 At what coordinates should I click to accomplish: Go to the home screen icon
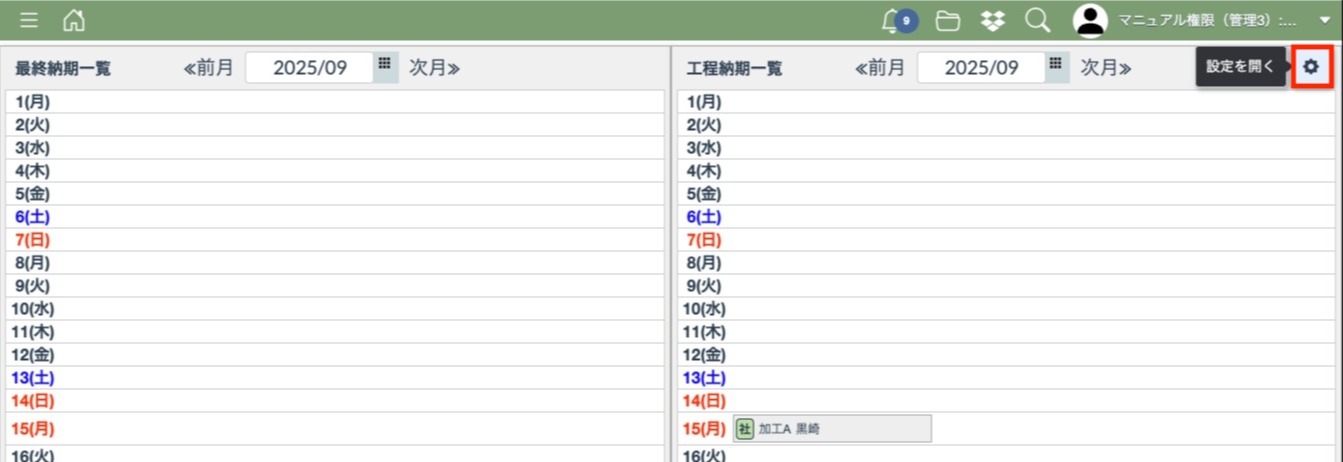(x=74, y=20)
